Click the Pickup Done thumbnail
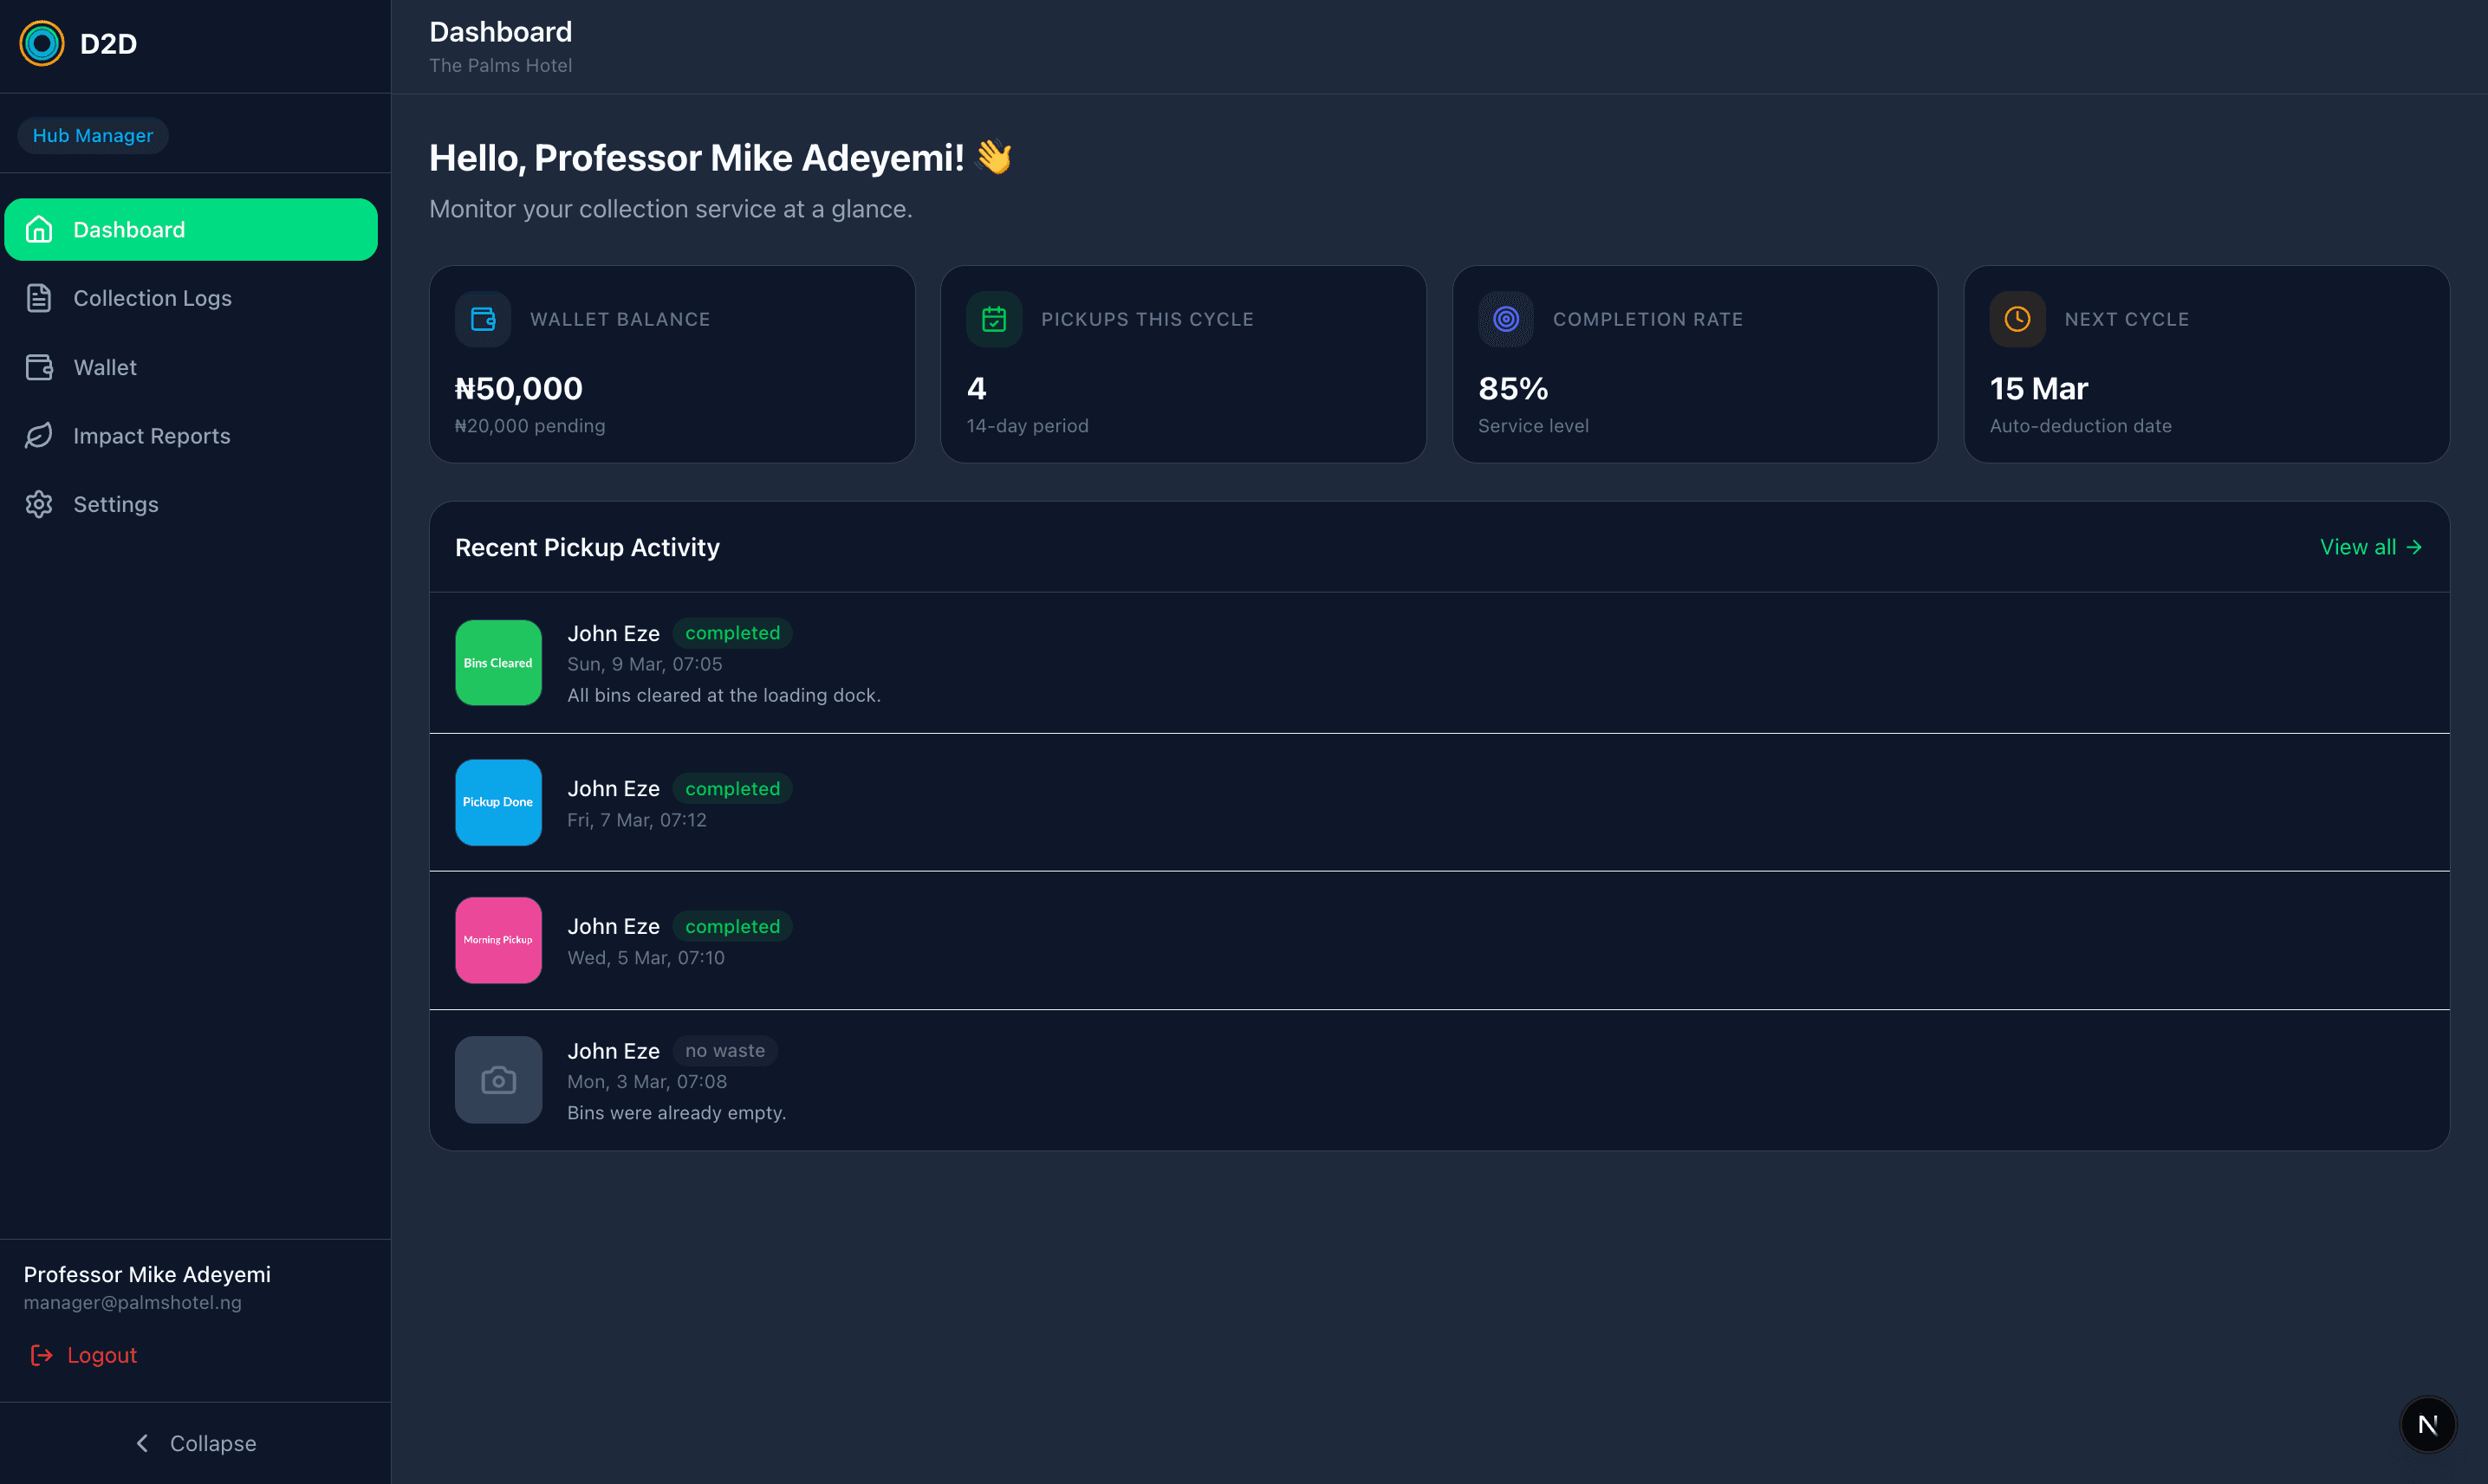The width and height of the screenshot is (2488, 1484). [x=498, y=801]
